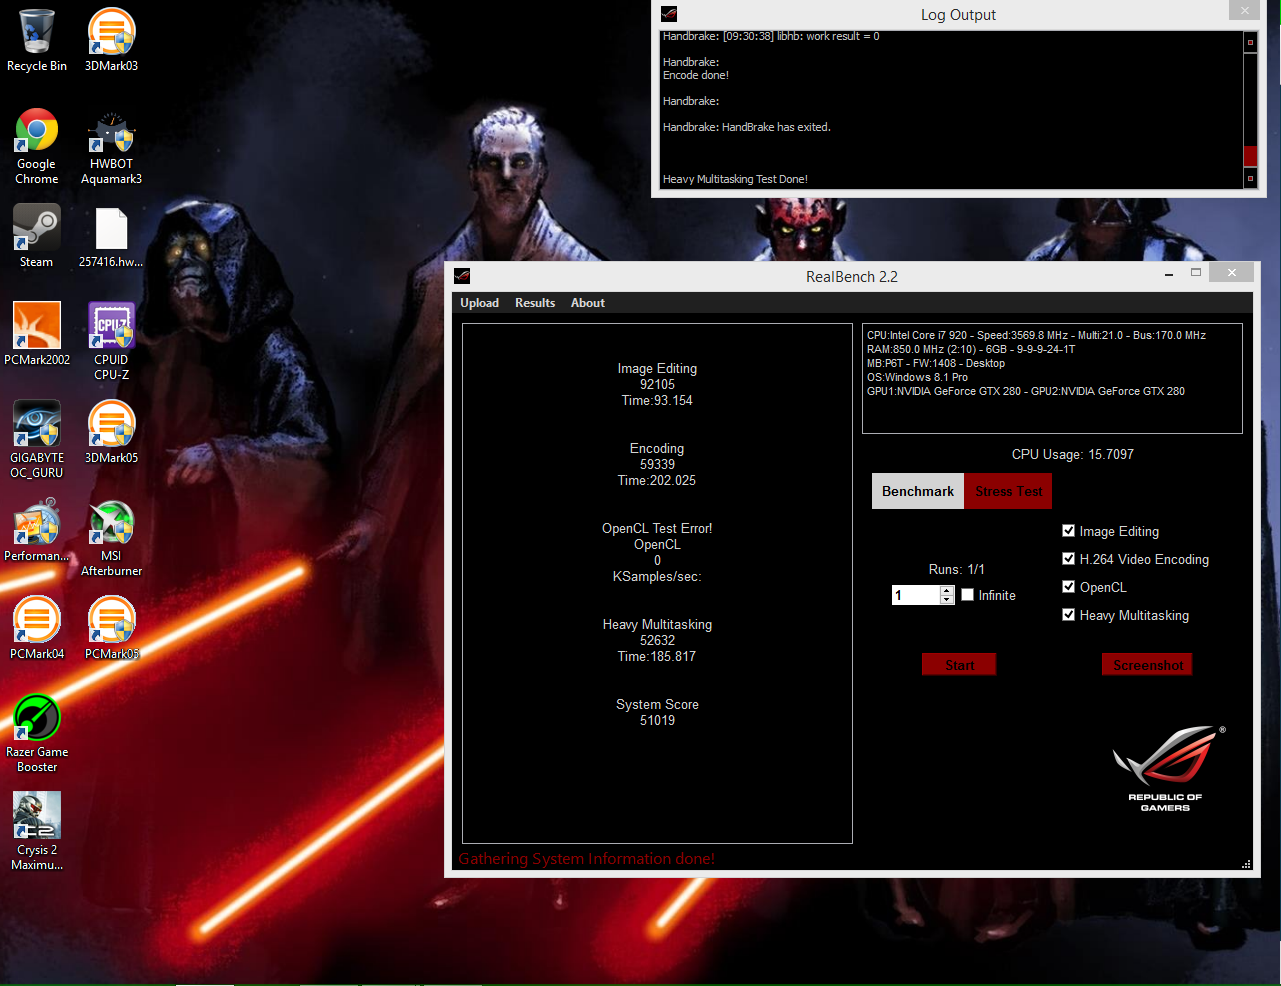Click the Image Editing score 92105

[x=657, y=384]
